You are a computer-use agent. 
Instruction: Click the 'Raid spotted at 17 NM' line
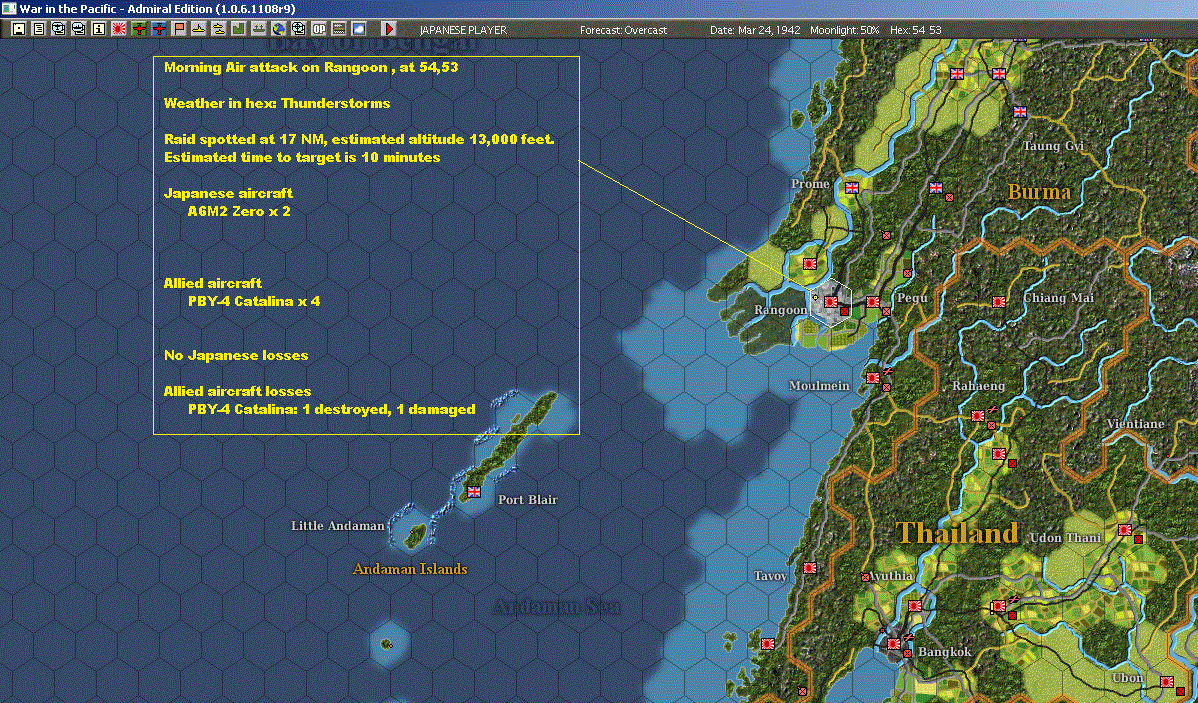click(359, 139)
